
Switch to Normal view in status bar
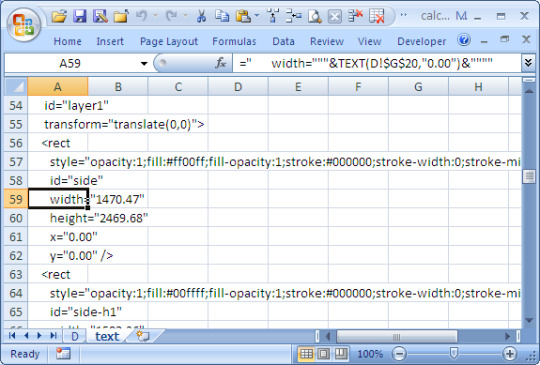pyautogui.click(x=306, y=353)
